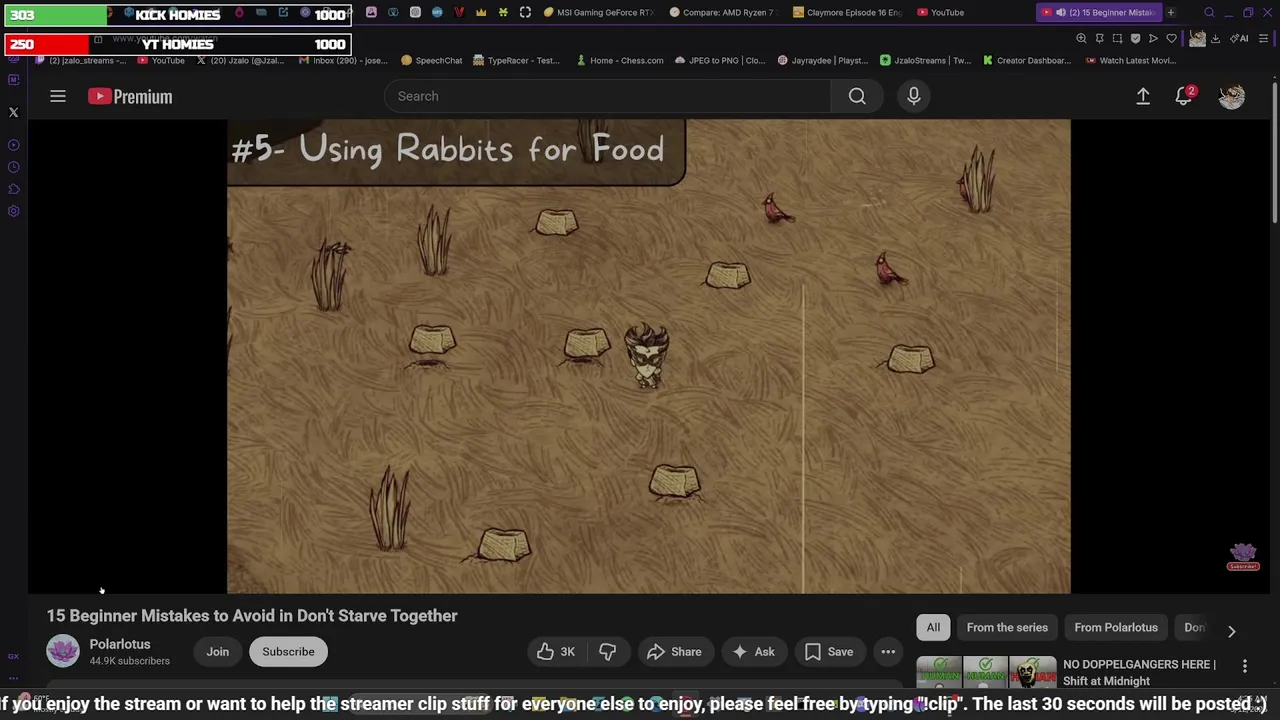Save the video to playlist

829,652
